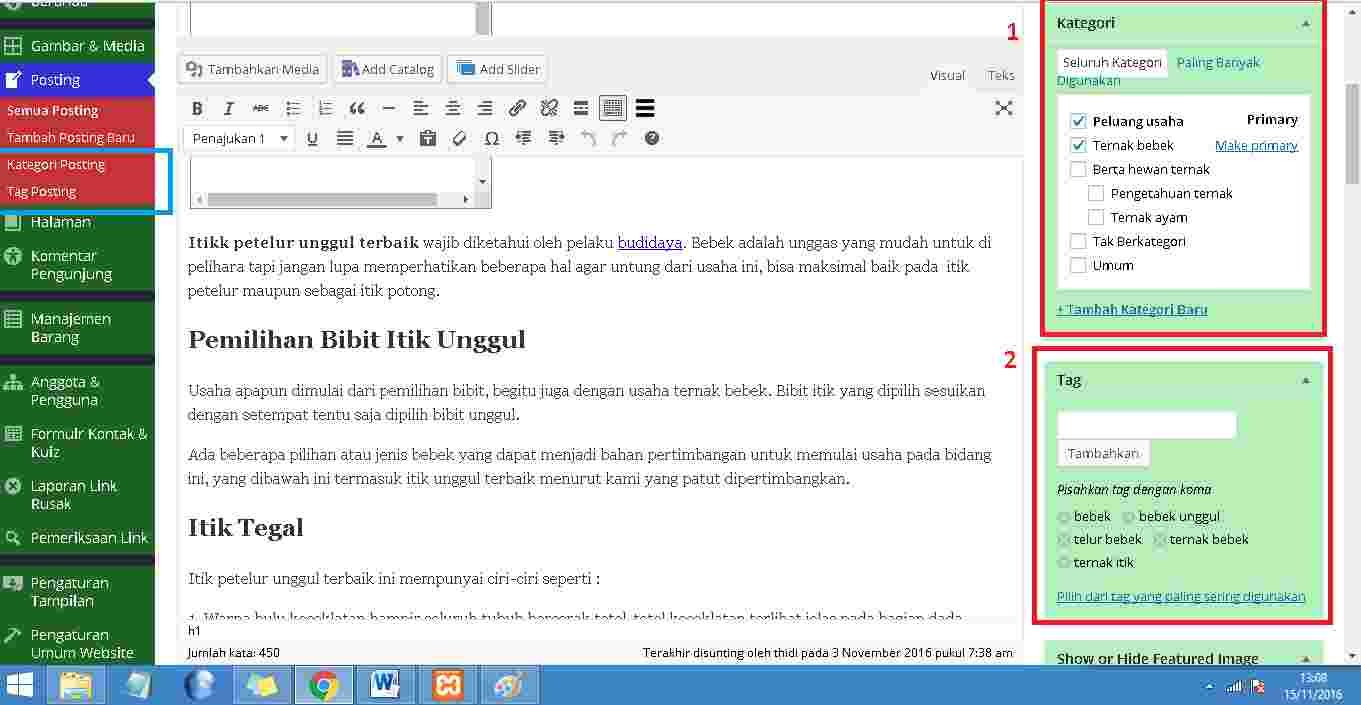Check the "Umum" category

[1078, 265]
